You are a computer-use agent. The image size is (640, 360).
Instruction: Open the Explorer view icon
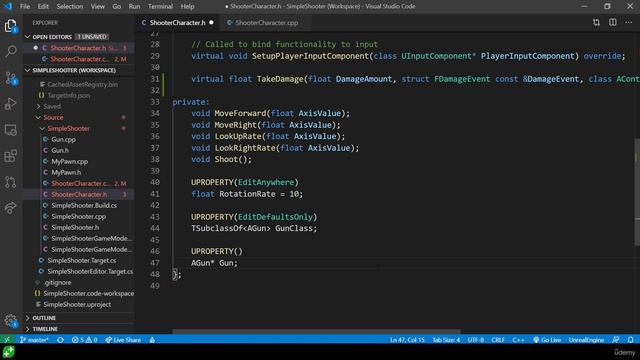pyautogui.click(x=11, y=26)
